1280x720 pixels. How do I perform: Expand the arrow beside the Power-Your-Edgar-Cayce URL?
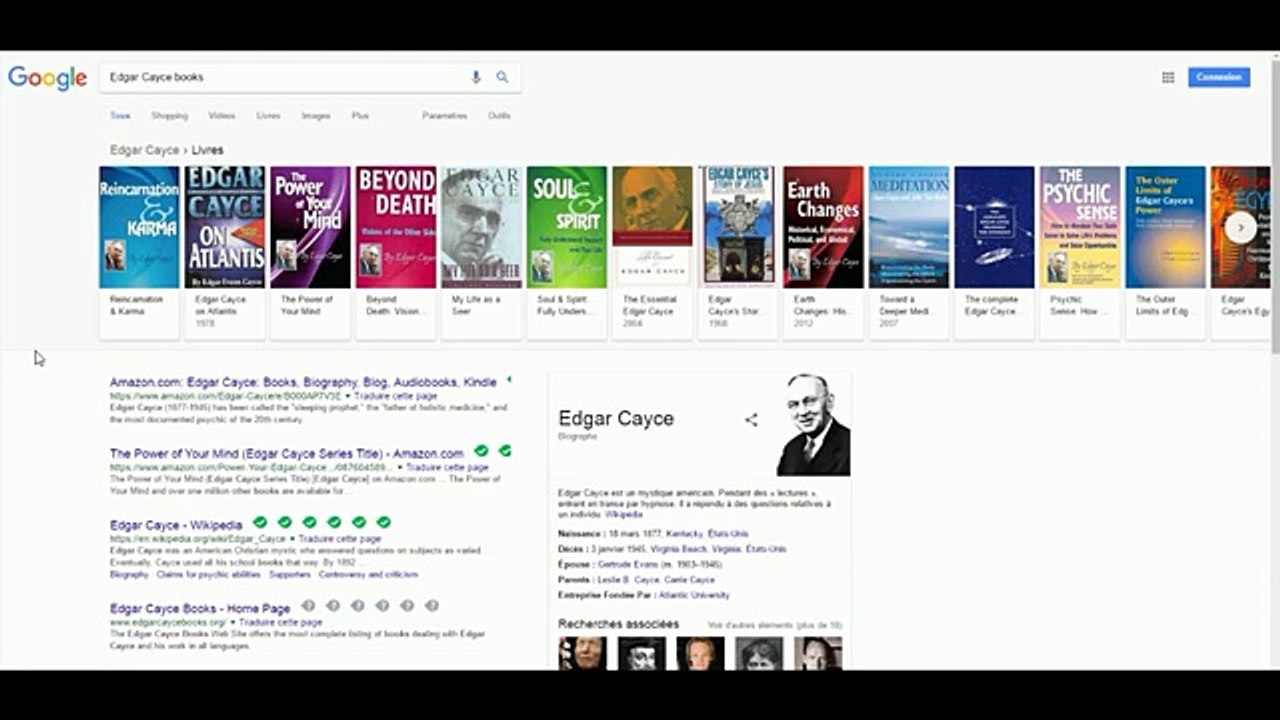400,467
